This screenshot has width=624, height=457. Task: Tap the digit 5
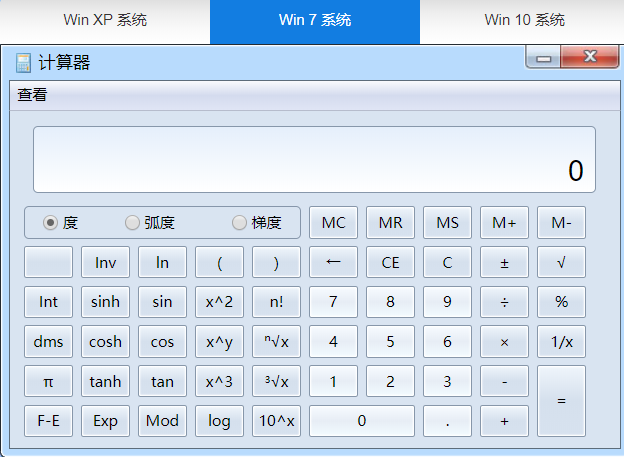(x=390, y=342)
